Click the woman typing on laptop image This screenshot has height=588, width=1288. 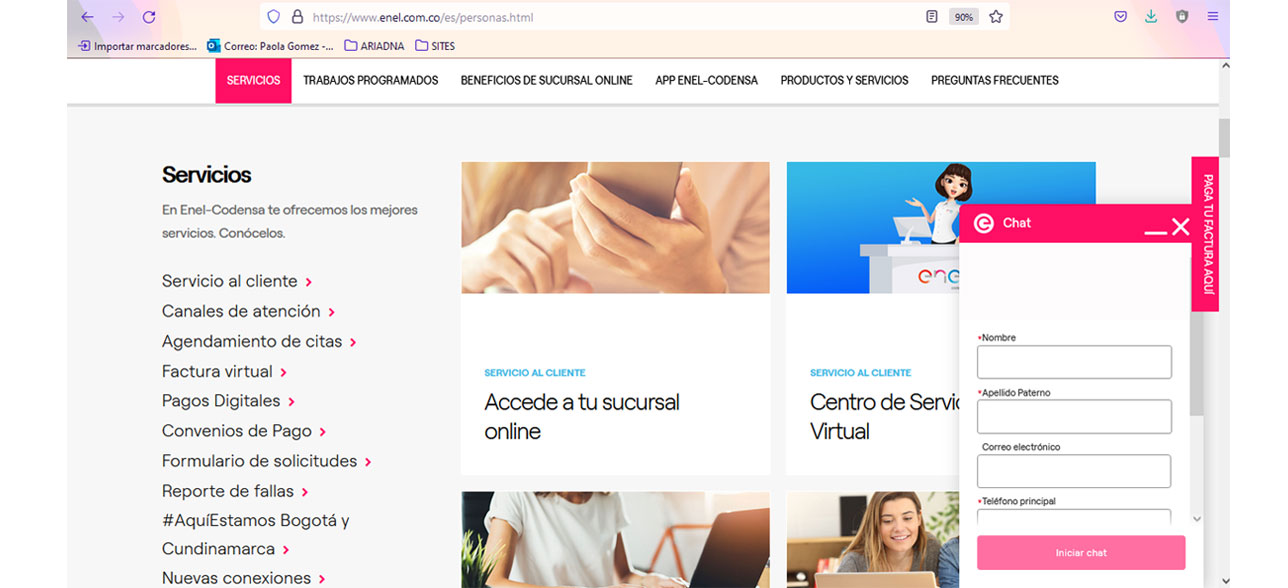pyautogui.click(x=615, y=540)
